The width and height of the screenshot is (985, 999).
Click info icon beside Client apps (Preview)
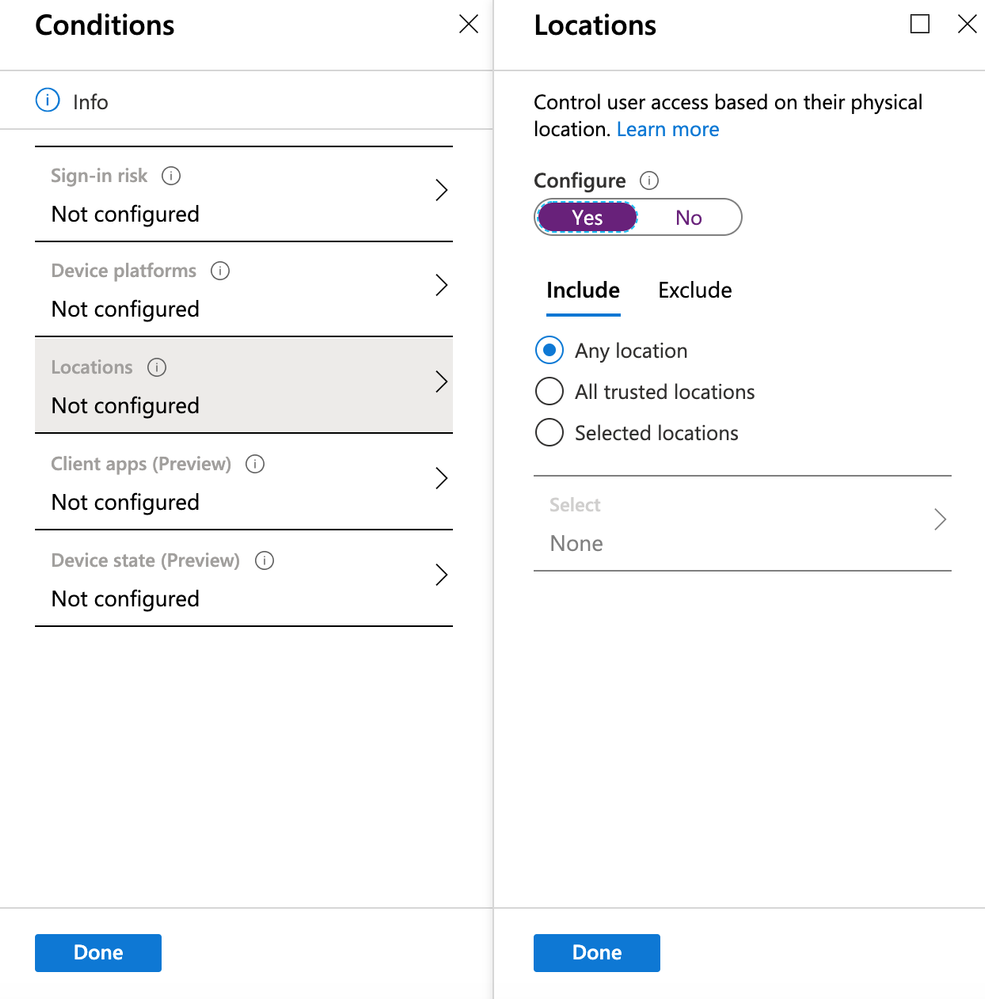tap(255, 464)
